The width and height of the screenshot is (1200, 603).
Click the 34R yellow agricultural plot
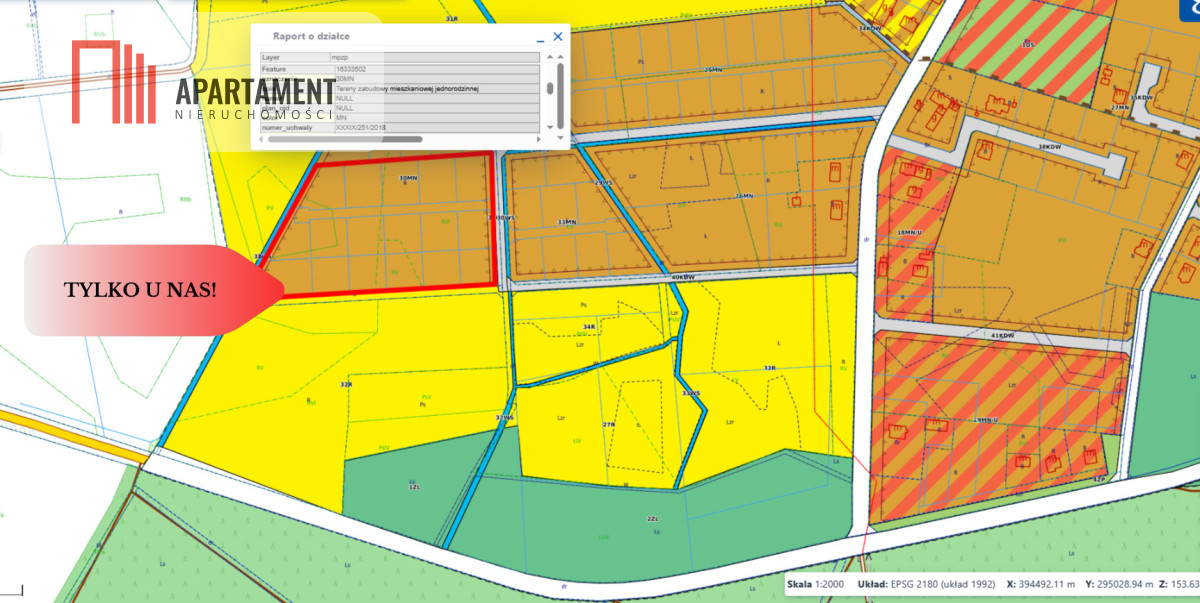pos(589,326)
